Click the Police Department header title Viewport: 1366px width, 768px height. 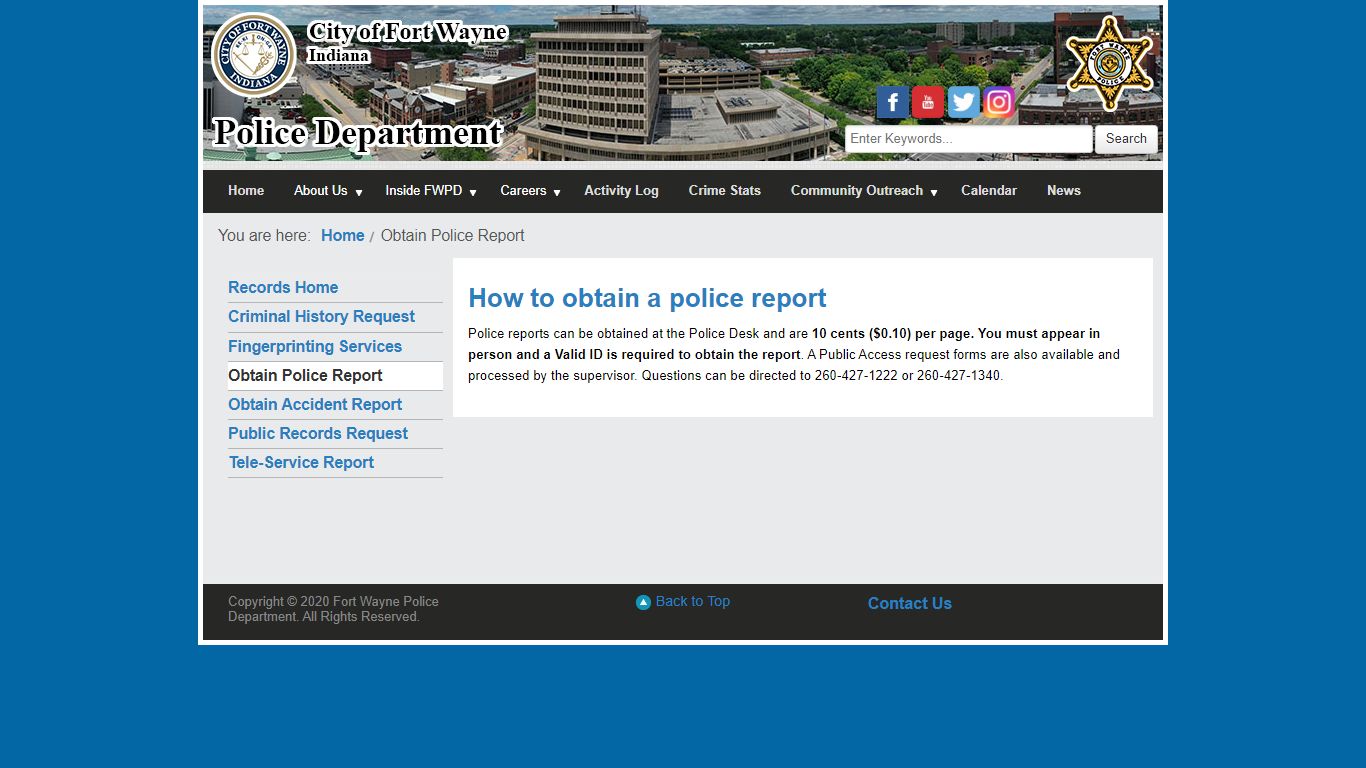tap(357, 134)
